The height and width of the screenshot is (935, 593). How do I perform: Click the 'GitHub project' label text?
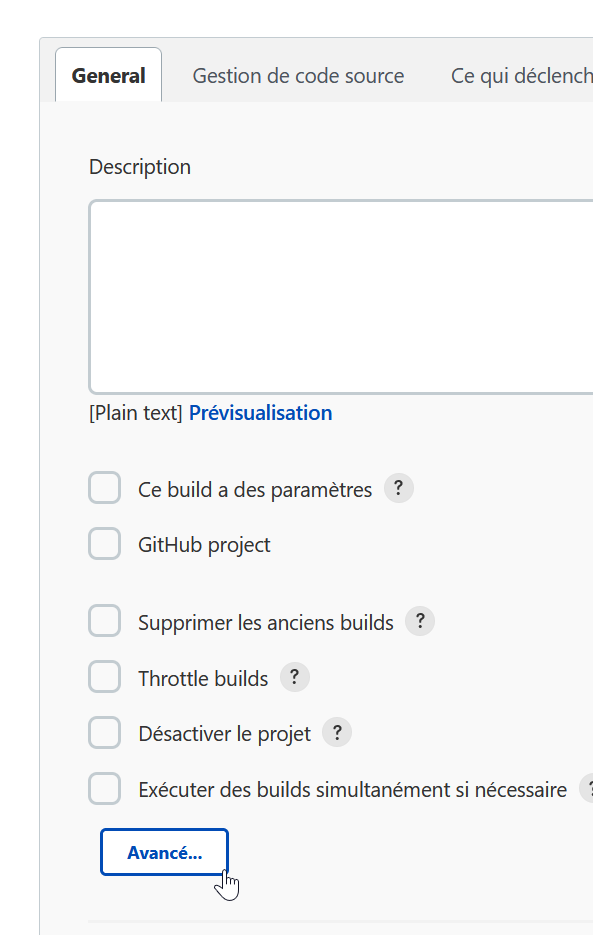coord(204,545)
